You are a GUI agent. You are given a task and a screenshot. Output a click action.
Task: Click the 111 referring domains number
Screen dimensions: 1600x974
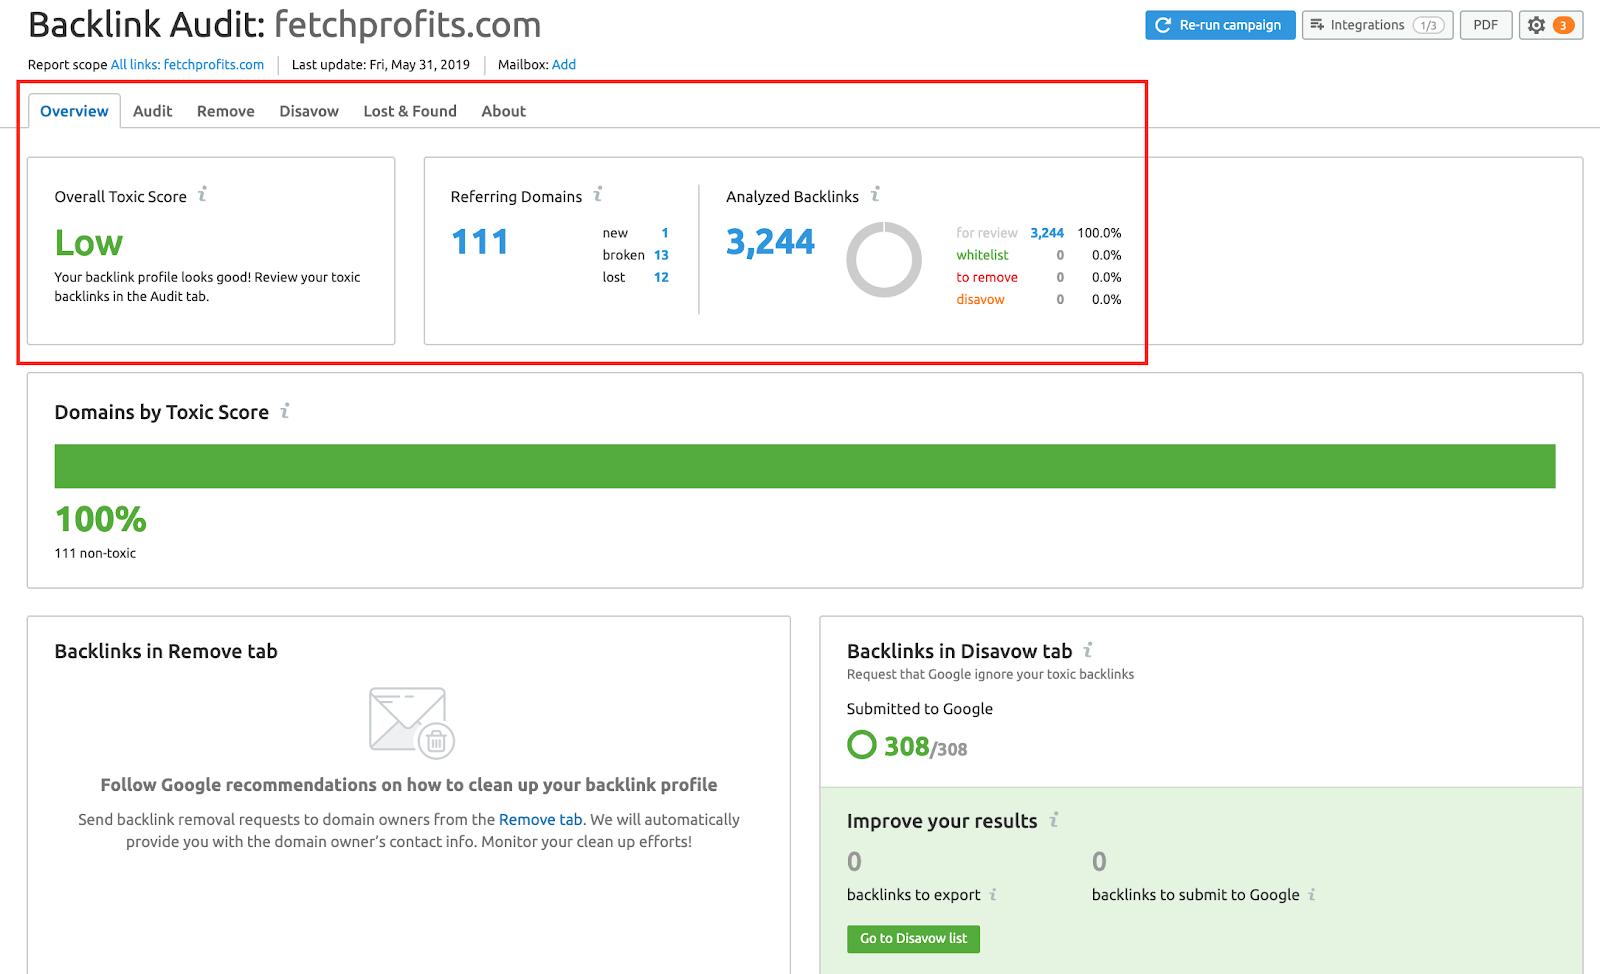point(480,242)
